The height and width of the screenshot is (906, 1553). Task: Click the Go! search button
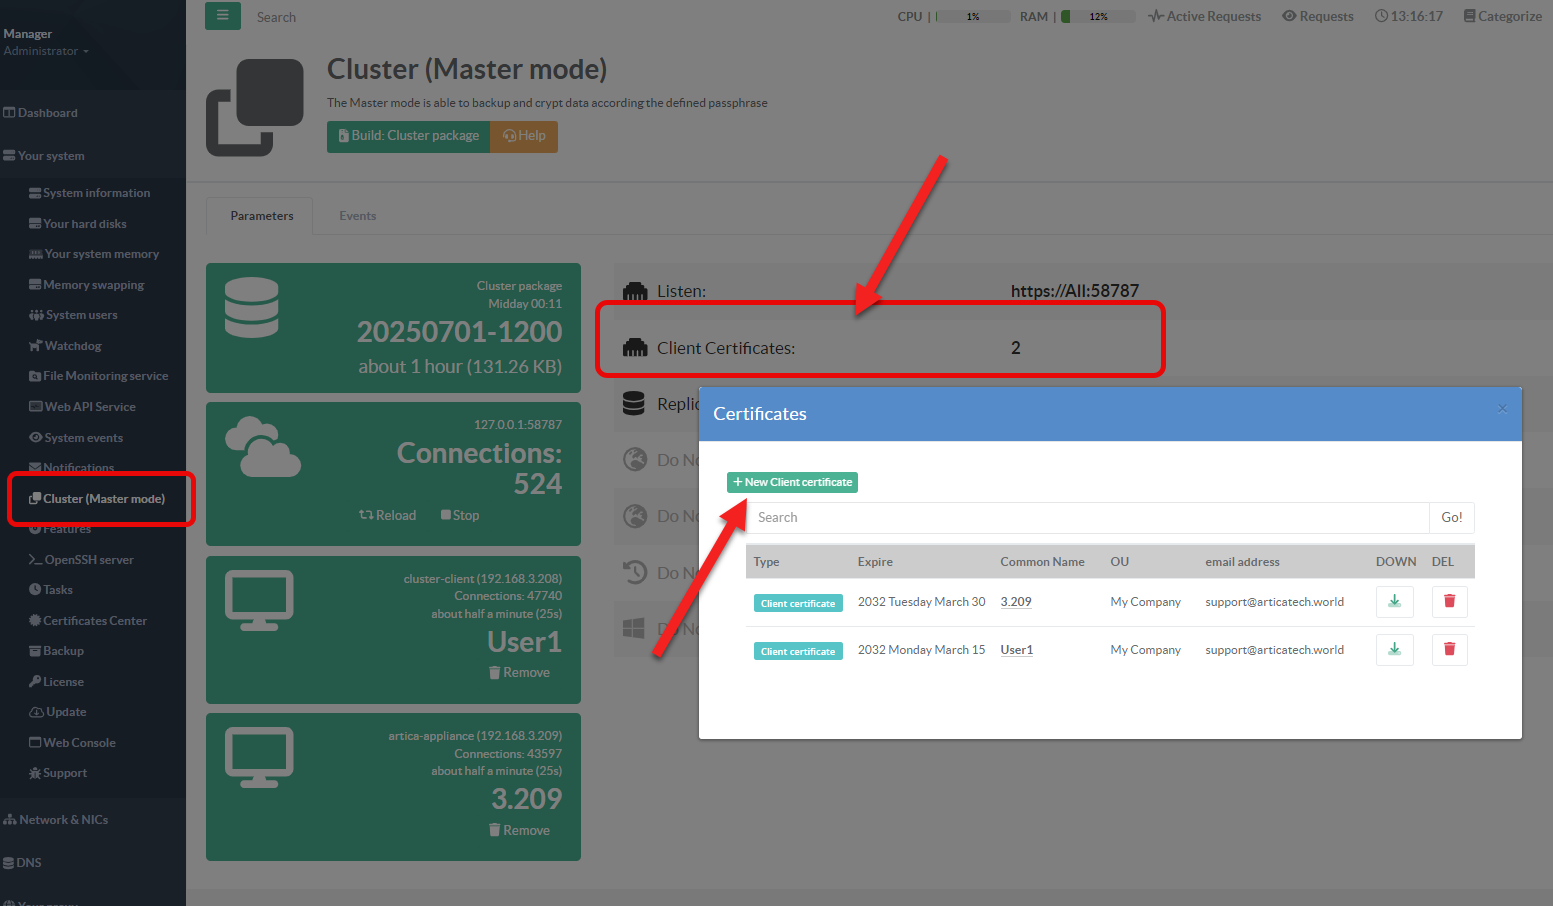pos(1451,517)
